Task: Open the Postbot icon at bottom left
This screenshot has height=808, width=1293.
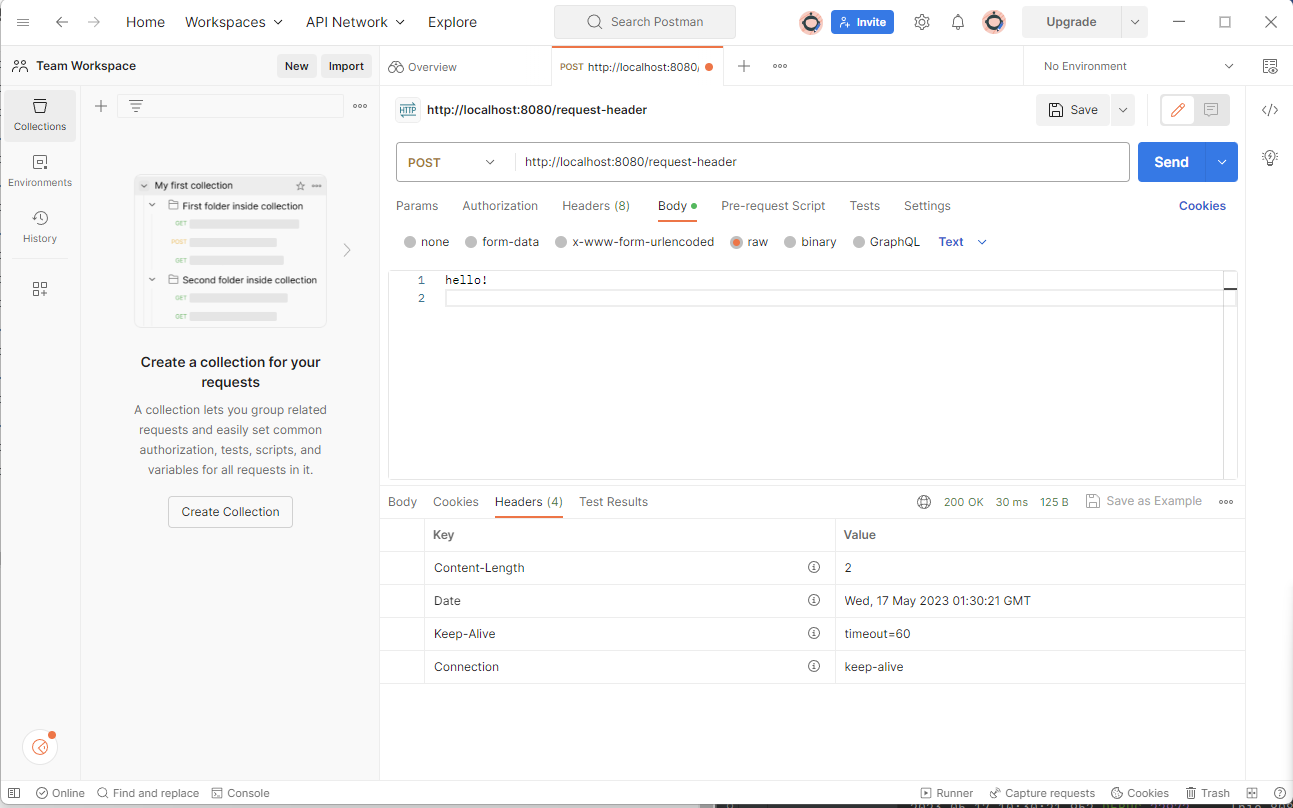Action: (40, 747)
